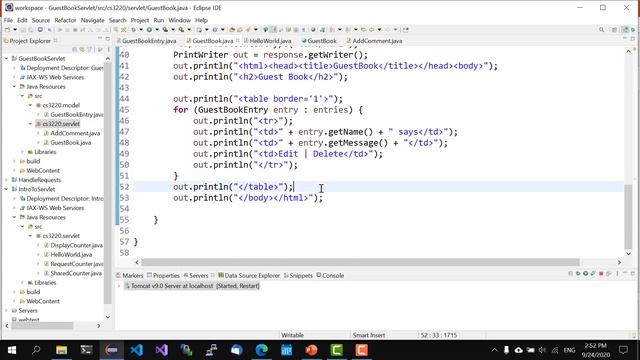Collapse the IntroToServlet project node
Image resolution: width=640 pixels, height=360 pixels.
7,189
